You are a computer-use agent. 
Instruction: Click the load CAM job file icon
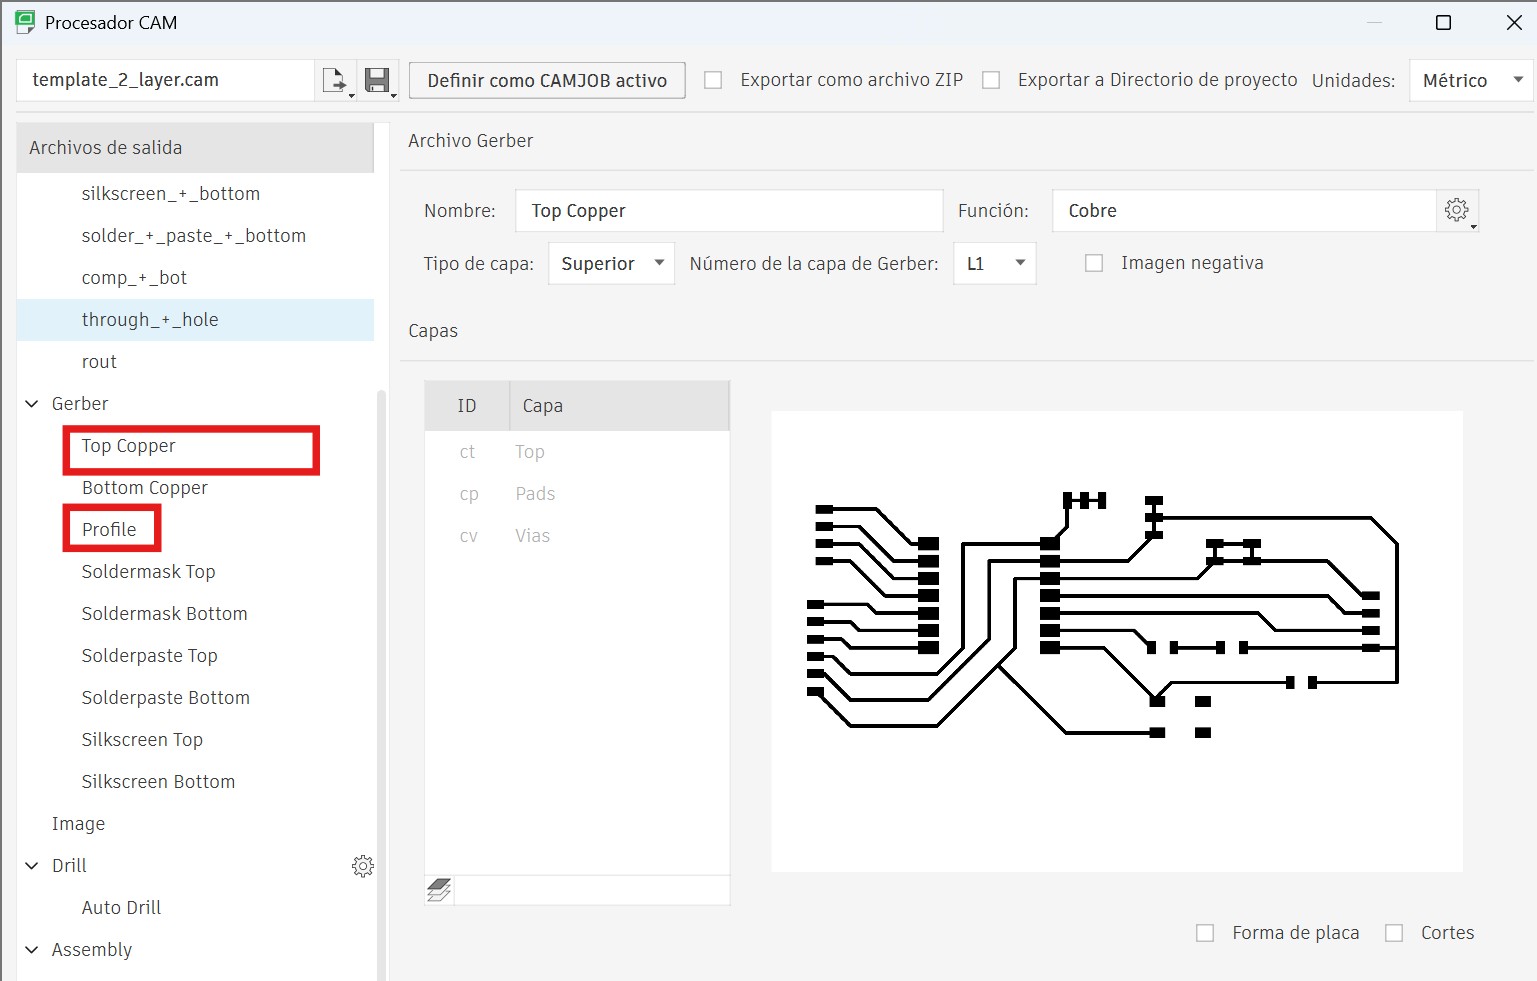[x=335, y=80]
